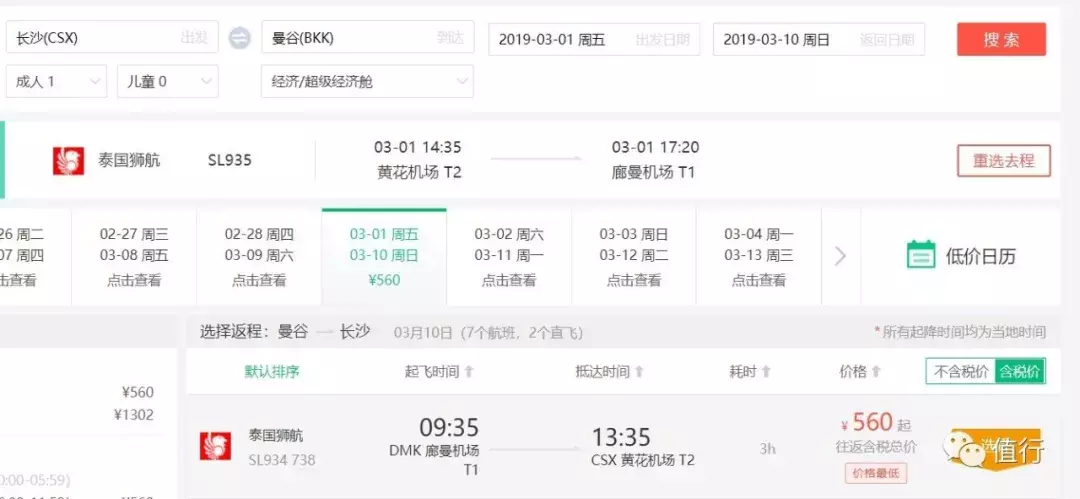Show next dates with right chevron
This screenshot has width=1080, height=499.
(840, 256)
